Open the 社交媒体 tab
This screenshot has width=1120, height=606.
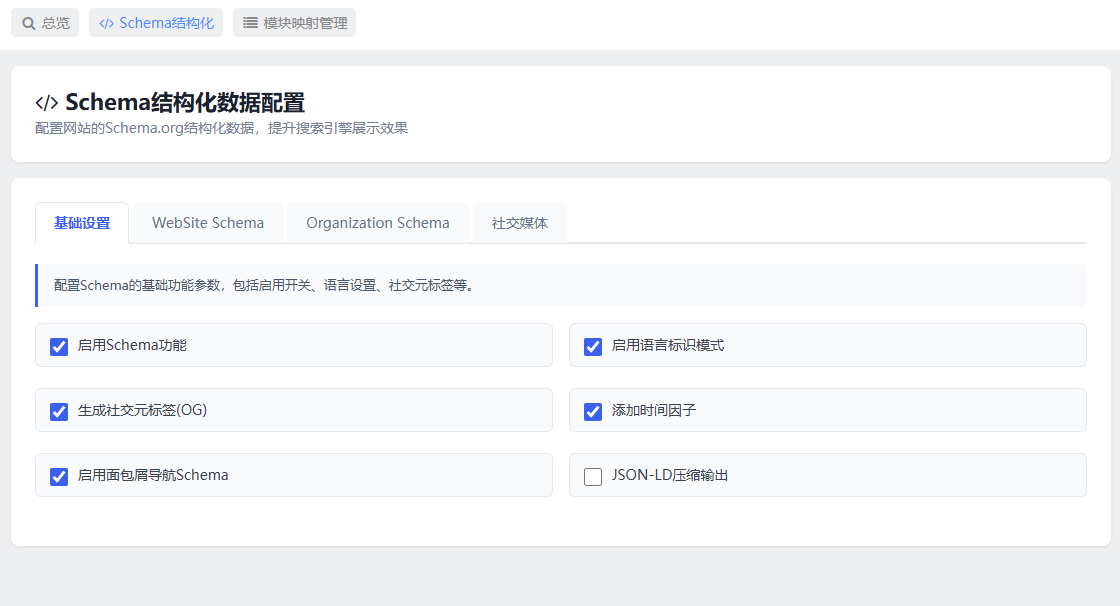coord(520,223)
